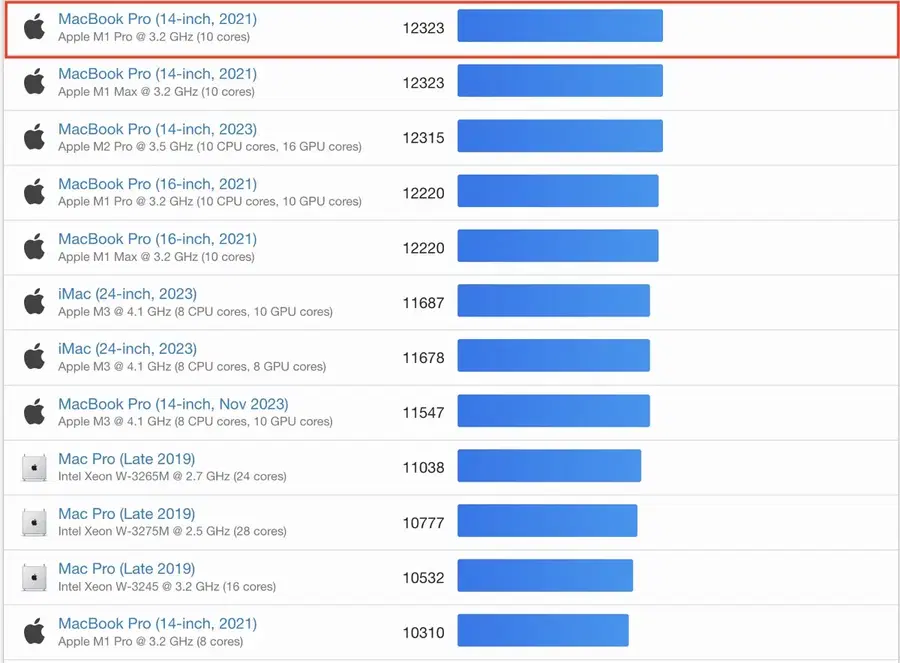Open the MacBook Pro (14-inch, Nov 2023) link
The height and width of the screenshot is (663, 900).
[173, 404]
